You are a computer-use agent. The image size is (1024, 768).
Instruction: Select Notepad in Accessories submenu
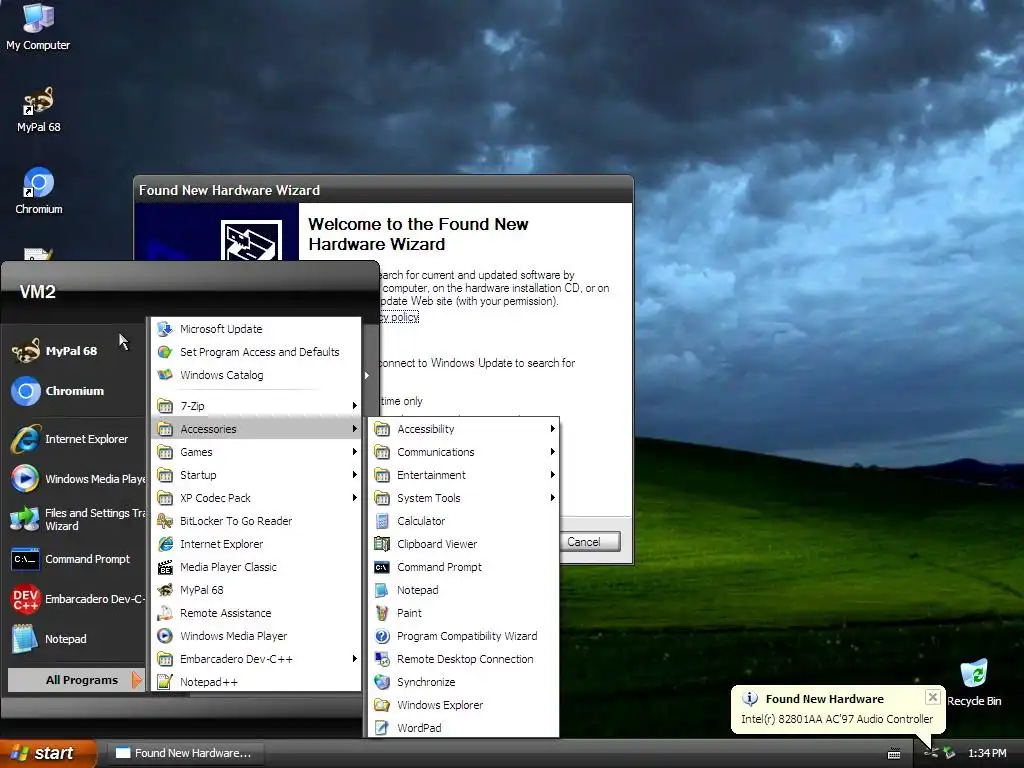click(x=464, y=590)
